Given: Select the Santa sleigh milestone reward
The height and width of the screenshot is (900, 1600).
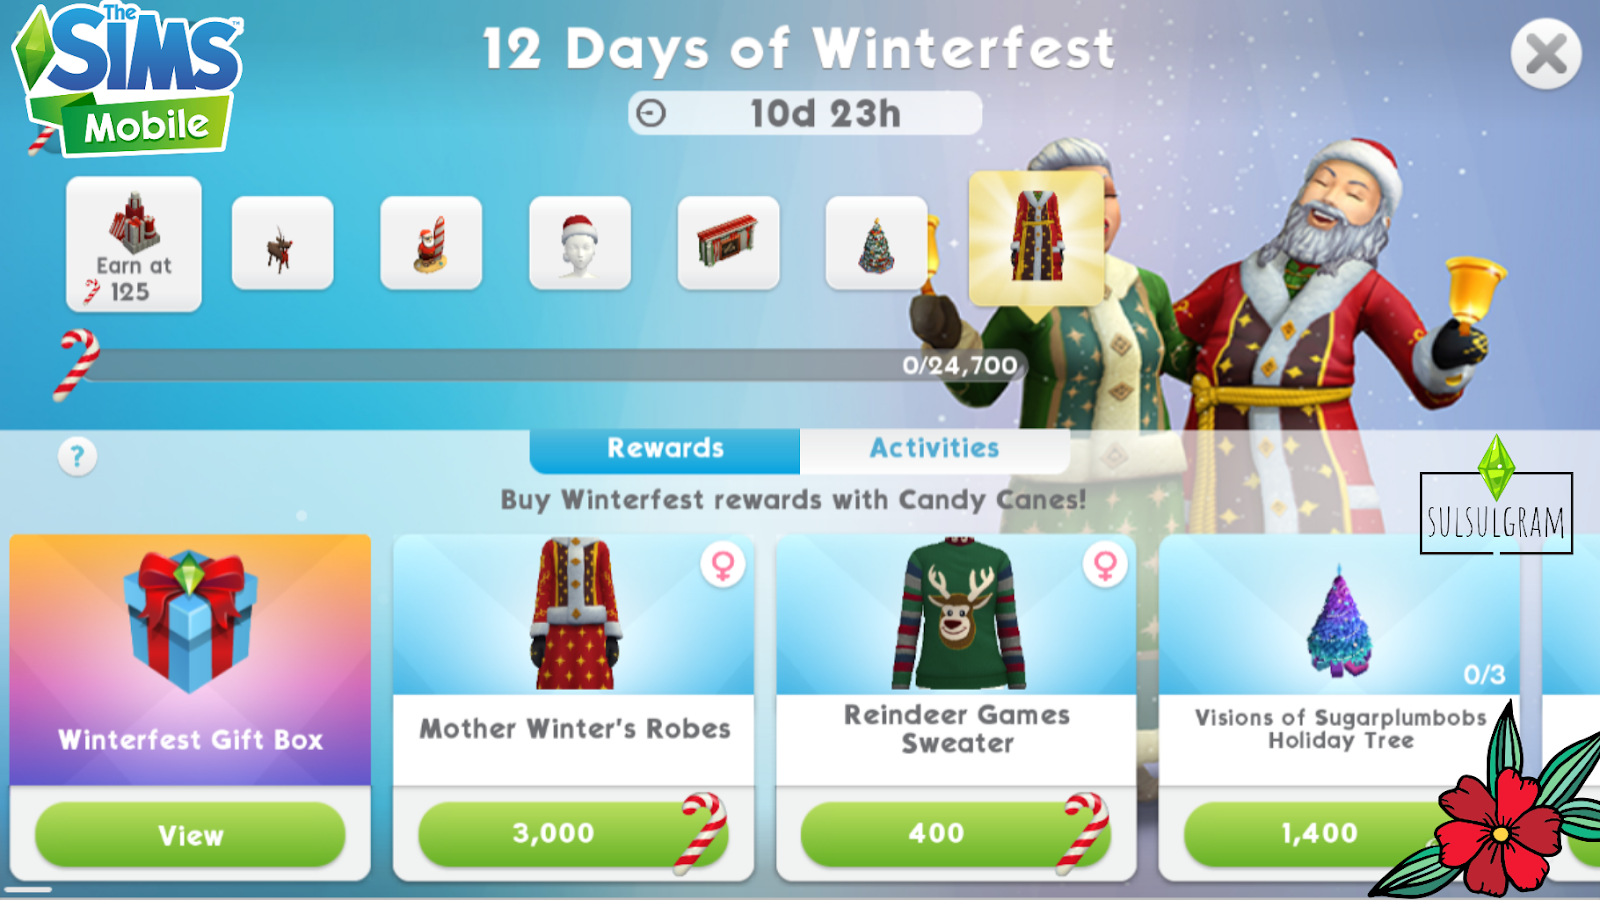Looking at the screenshot, I should click(x=431, y=243).
